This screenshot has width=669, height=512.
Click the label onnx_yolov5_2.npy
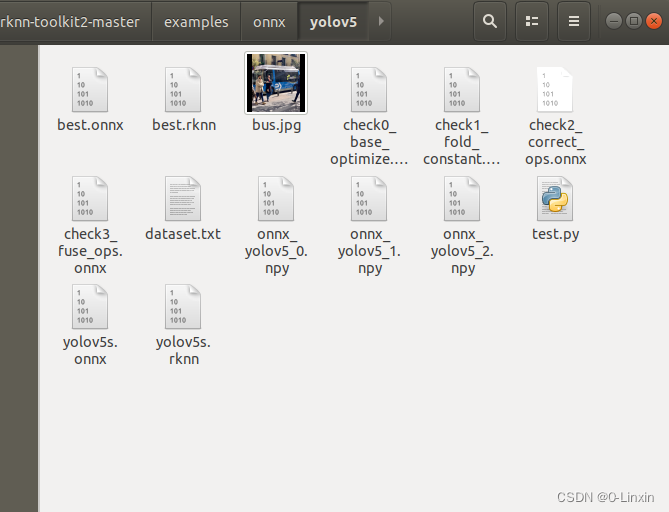tap(462, 251)
